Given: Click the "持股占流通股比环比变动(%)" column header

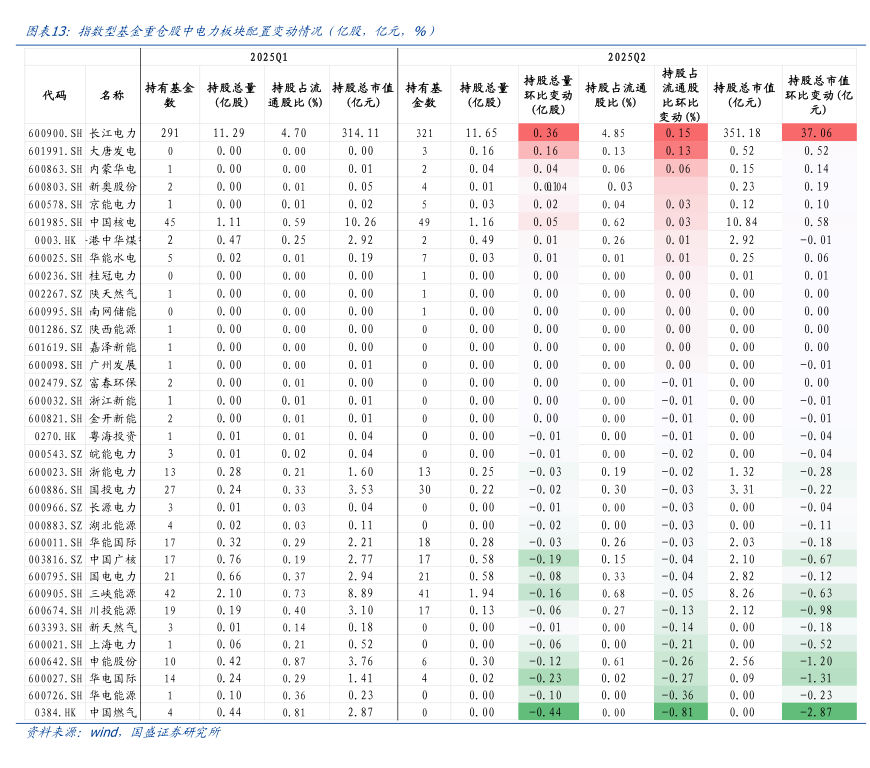Looking at the screenshot, I should [680, 95].
